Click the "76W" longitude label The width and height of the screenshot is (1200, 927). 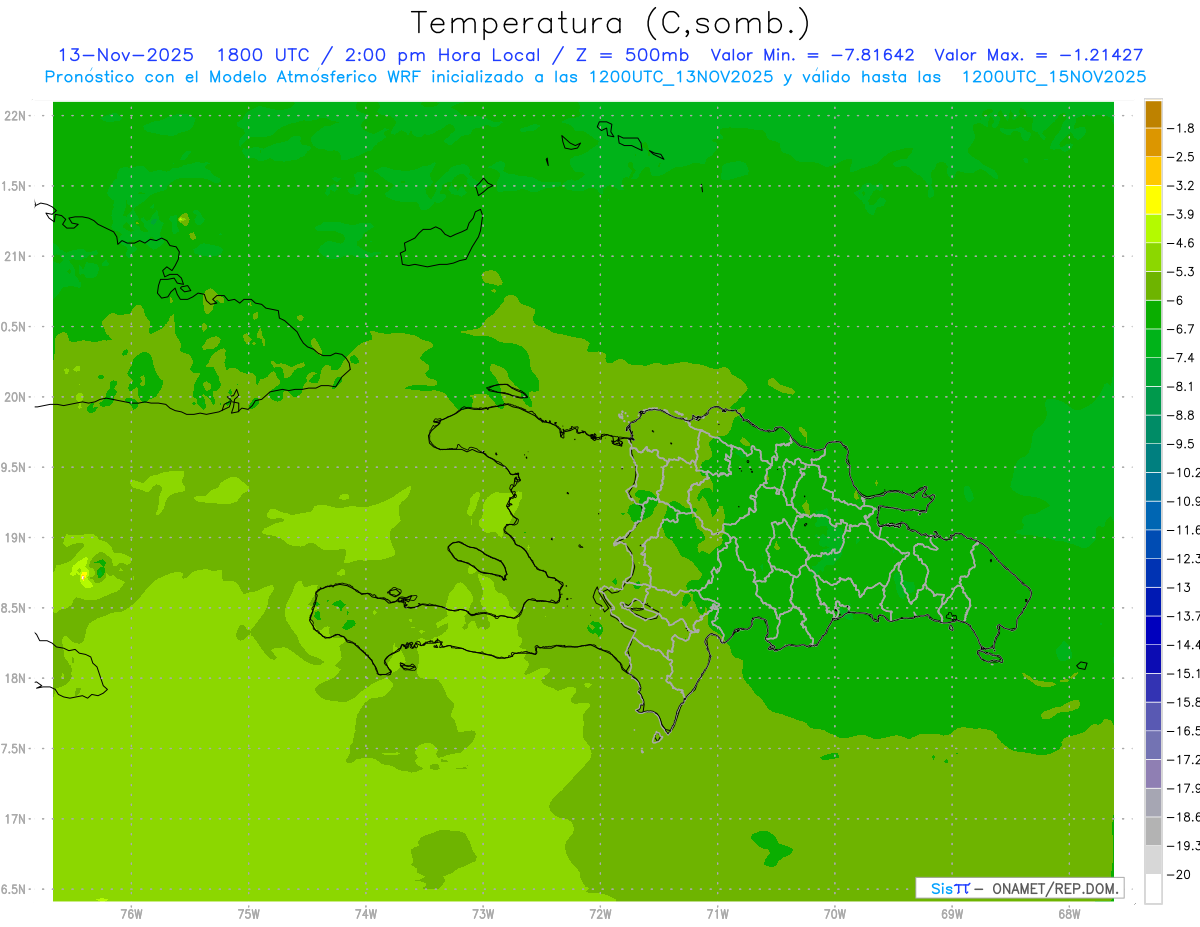(131, 913)
